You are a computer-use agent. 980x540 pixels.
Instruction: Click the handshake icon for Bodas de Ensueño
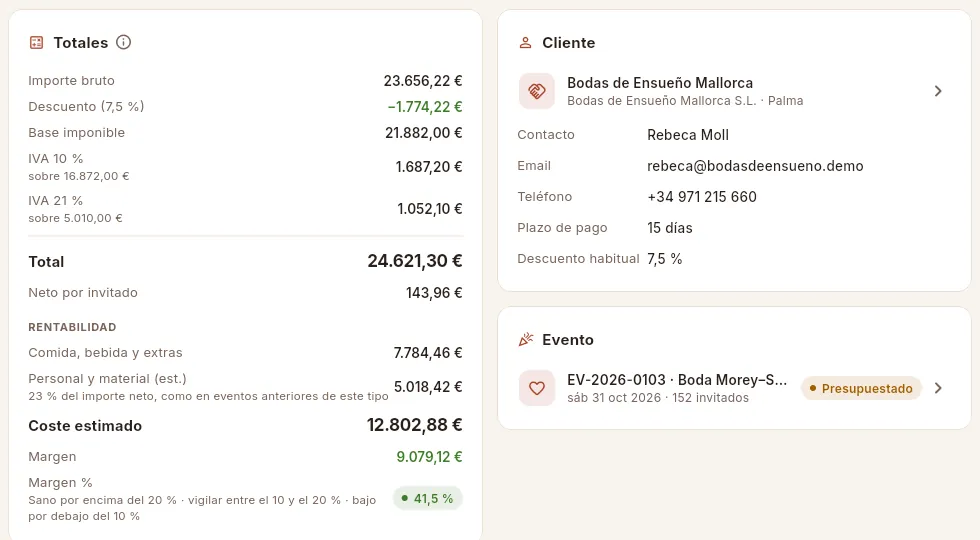(x=536, y=91)
